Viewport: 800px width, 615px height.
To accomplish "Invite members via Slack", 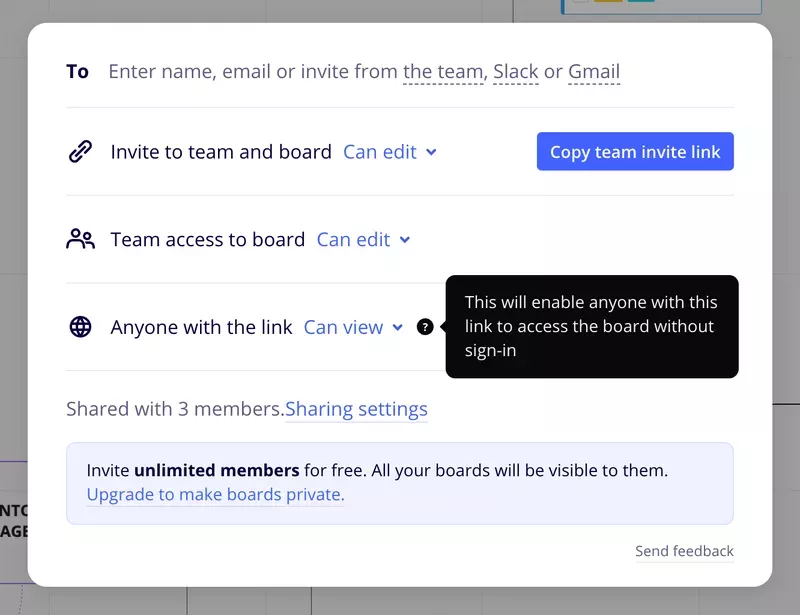I will [x=515, y=71].
